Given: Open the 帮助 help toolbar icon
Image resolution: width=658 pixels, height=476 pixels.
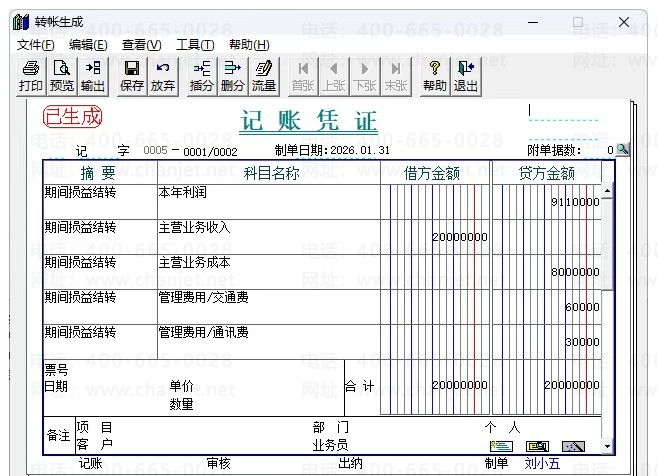Looking at the screenshot, I should tap(435, 77).
